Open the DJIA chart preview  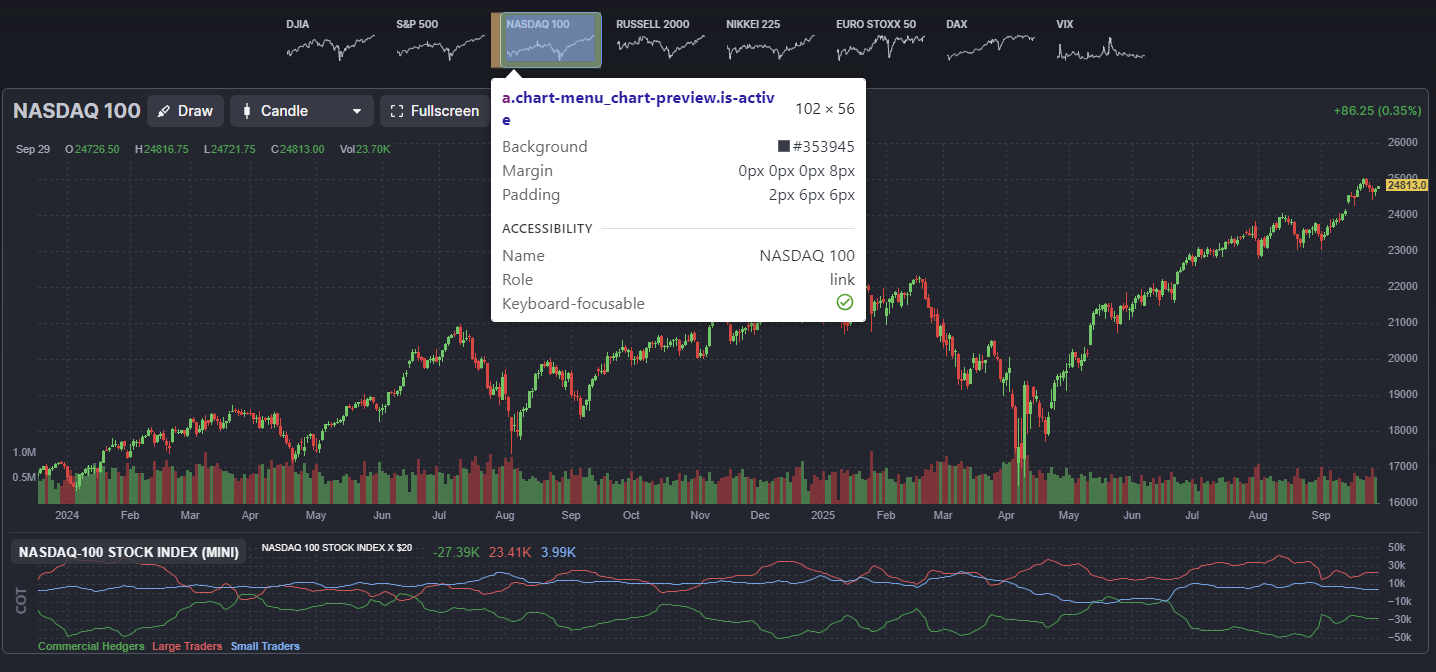330,40
